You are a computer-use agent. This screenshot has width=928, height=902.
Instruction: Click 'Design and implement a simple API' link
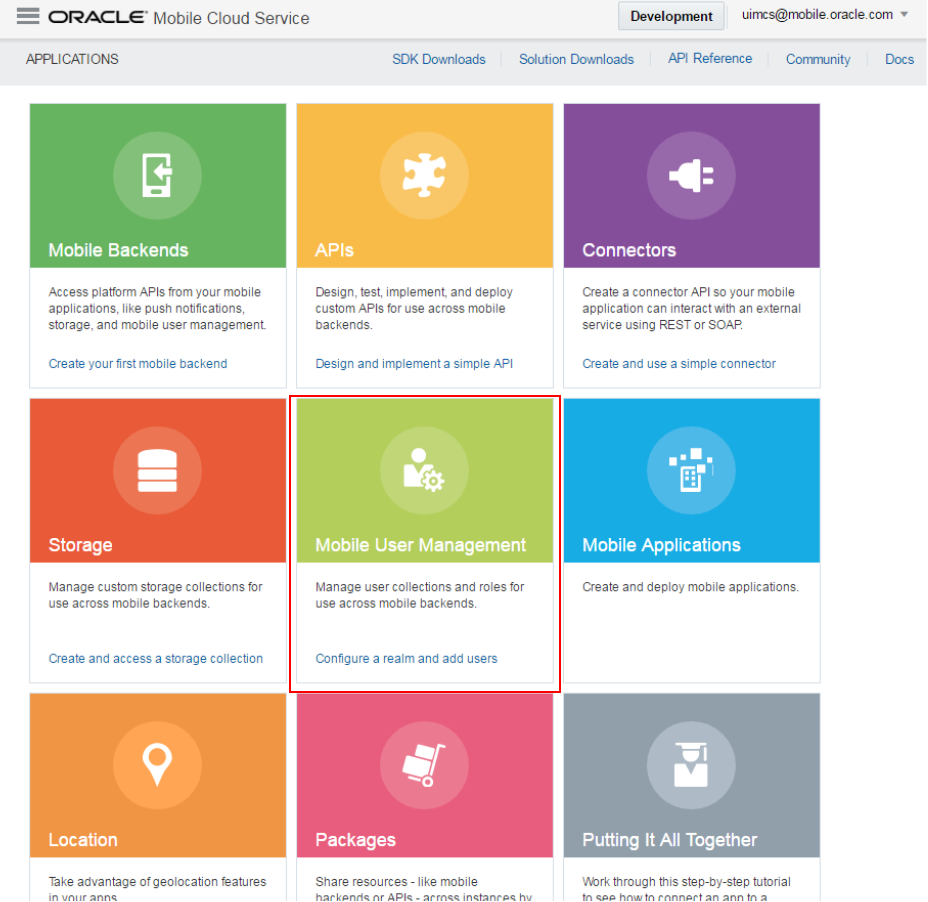tap(414, 363)
